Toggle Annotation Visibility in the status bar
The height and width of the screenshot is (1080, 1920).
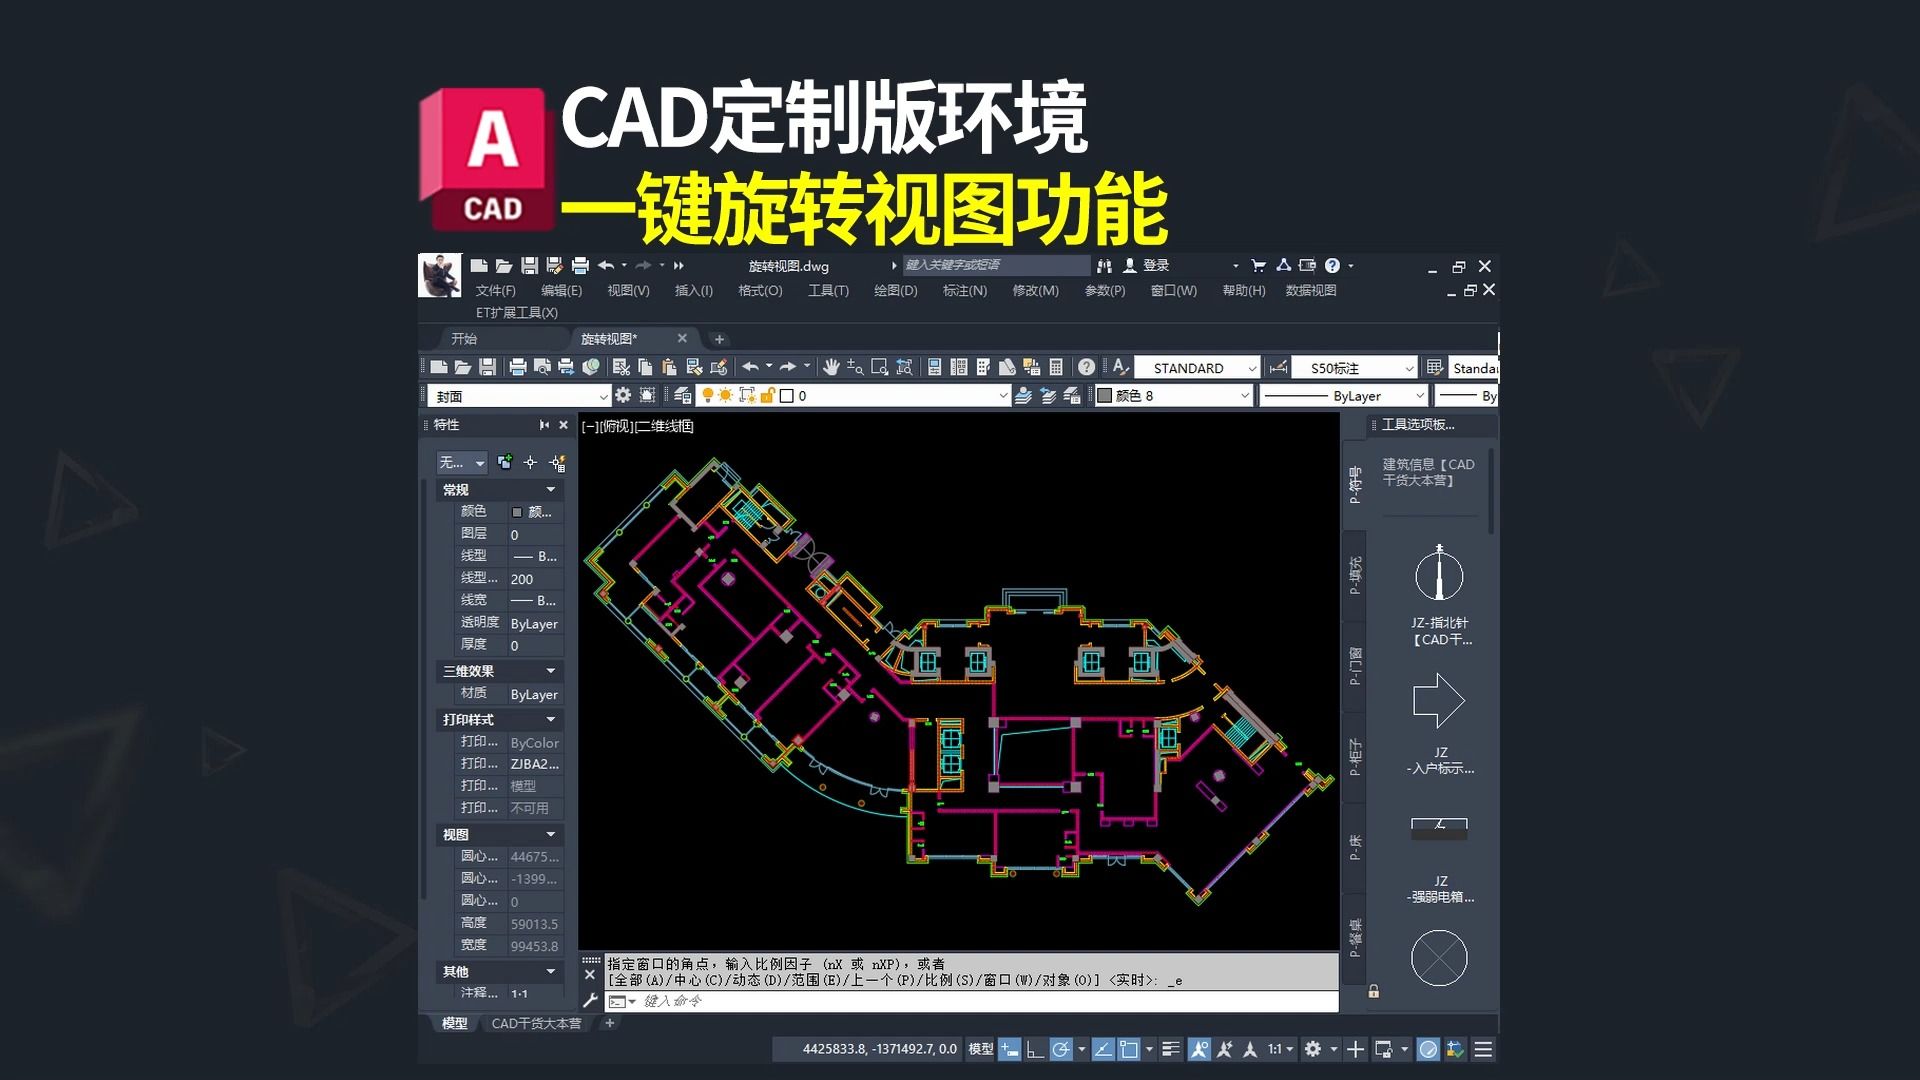click(1199, 1049)
